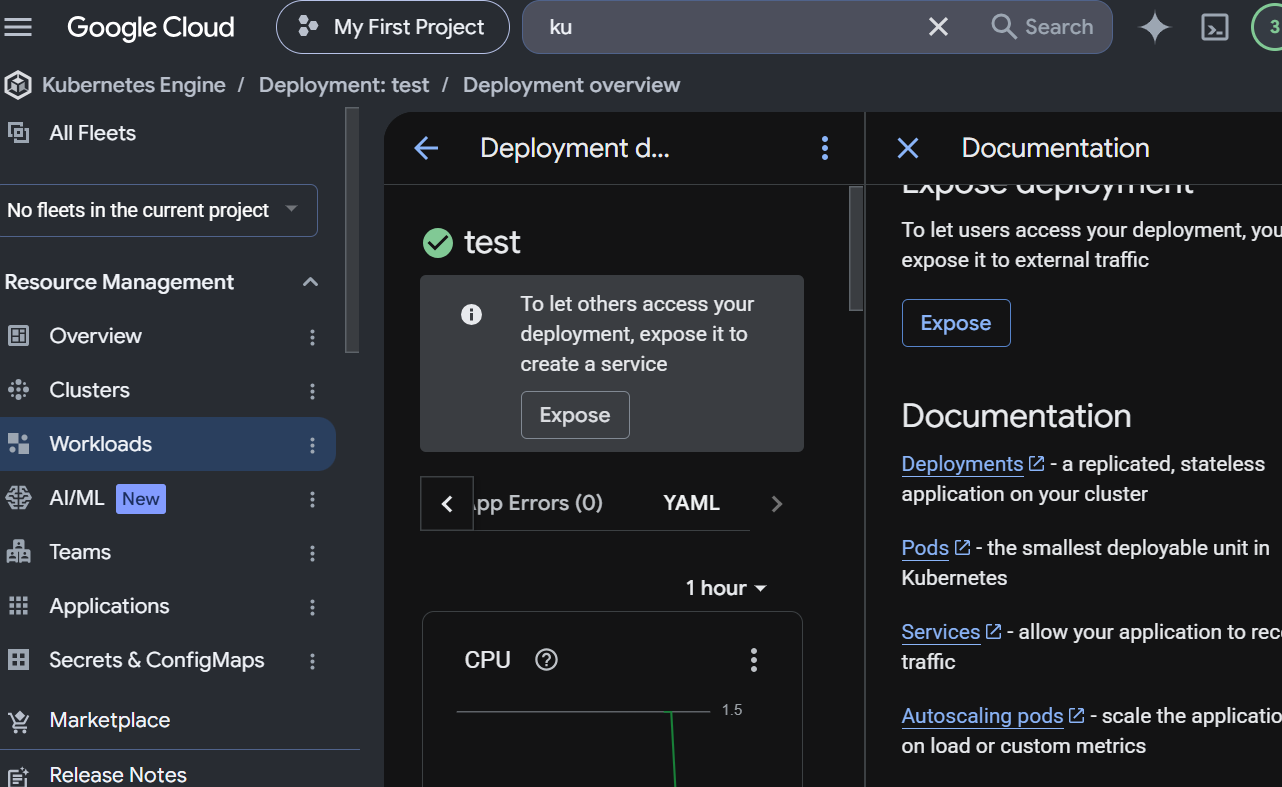This screenshot has width=1282, height=787.
Task: Open Overview in the sidebar
Action: pos(96,336)
